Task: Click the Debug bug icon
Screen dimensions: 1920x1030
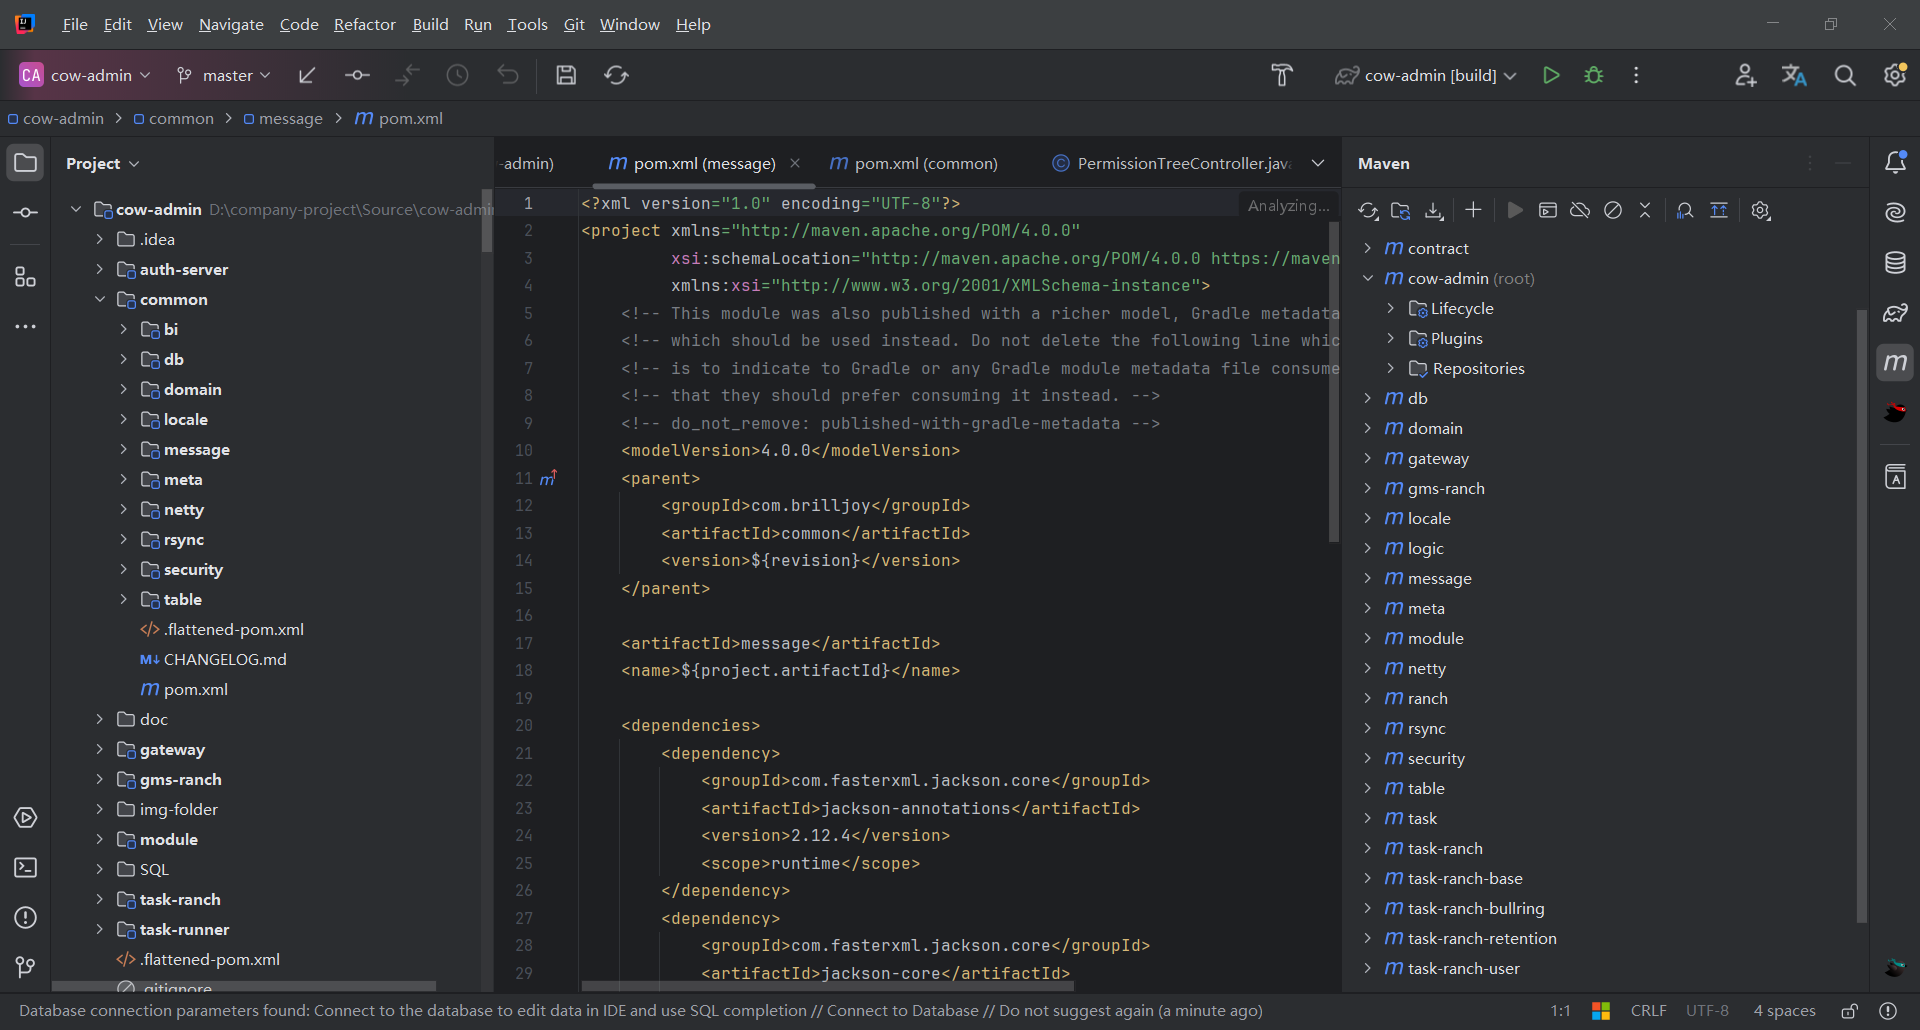Action: pyautogui.click(x=1594, y=75)
